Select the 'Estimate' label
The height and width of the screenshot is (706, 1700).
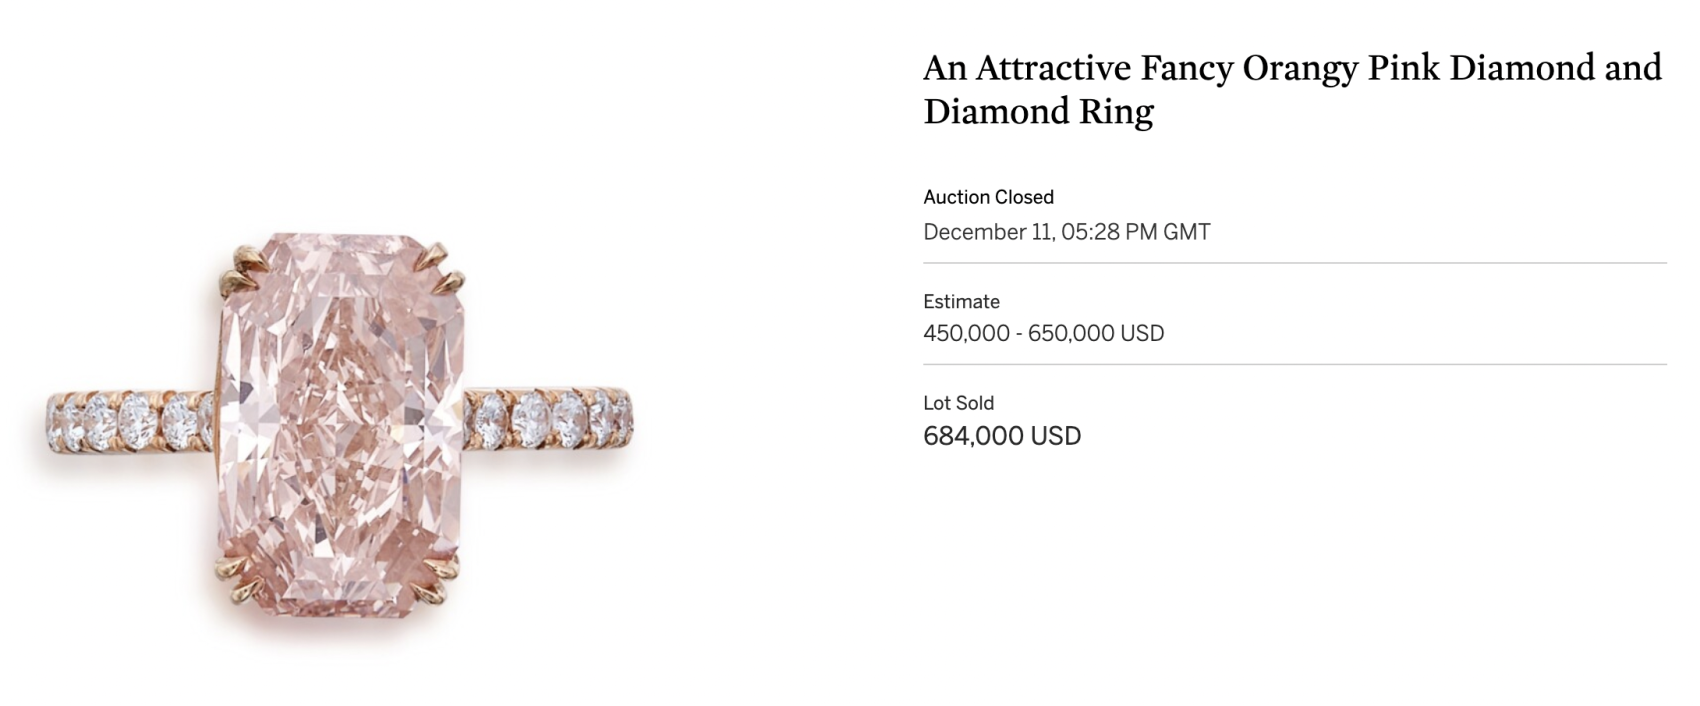961,301
